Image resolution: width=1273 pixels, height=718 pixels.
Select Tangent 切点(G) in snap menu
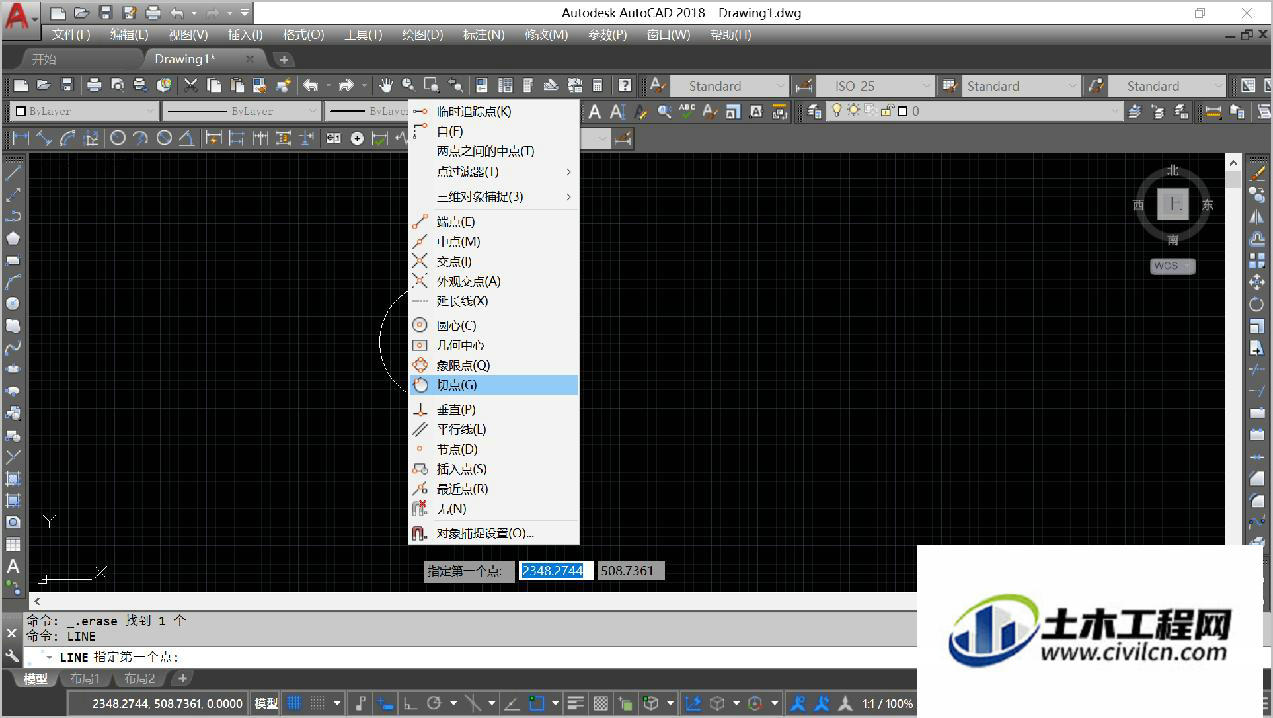[494, 385]
